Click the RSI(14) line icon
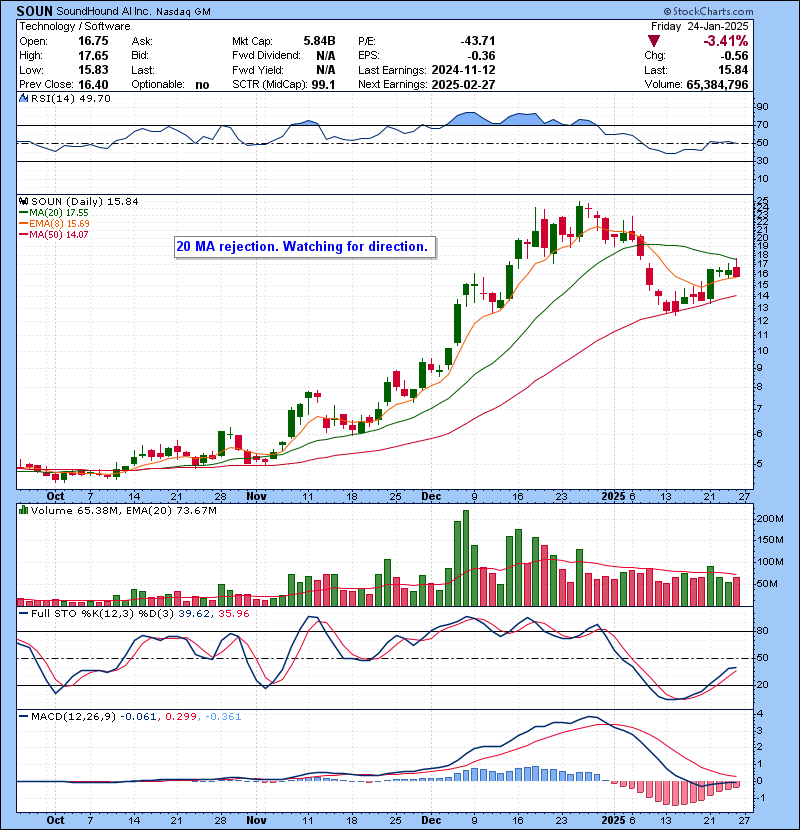 pyautogui.click(x=23, y=100)
